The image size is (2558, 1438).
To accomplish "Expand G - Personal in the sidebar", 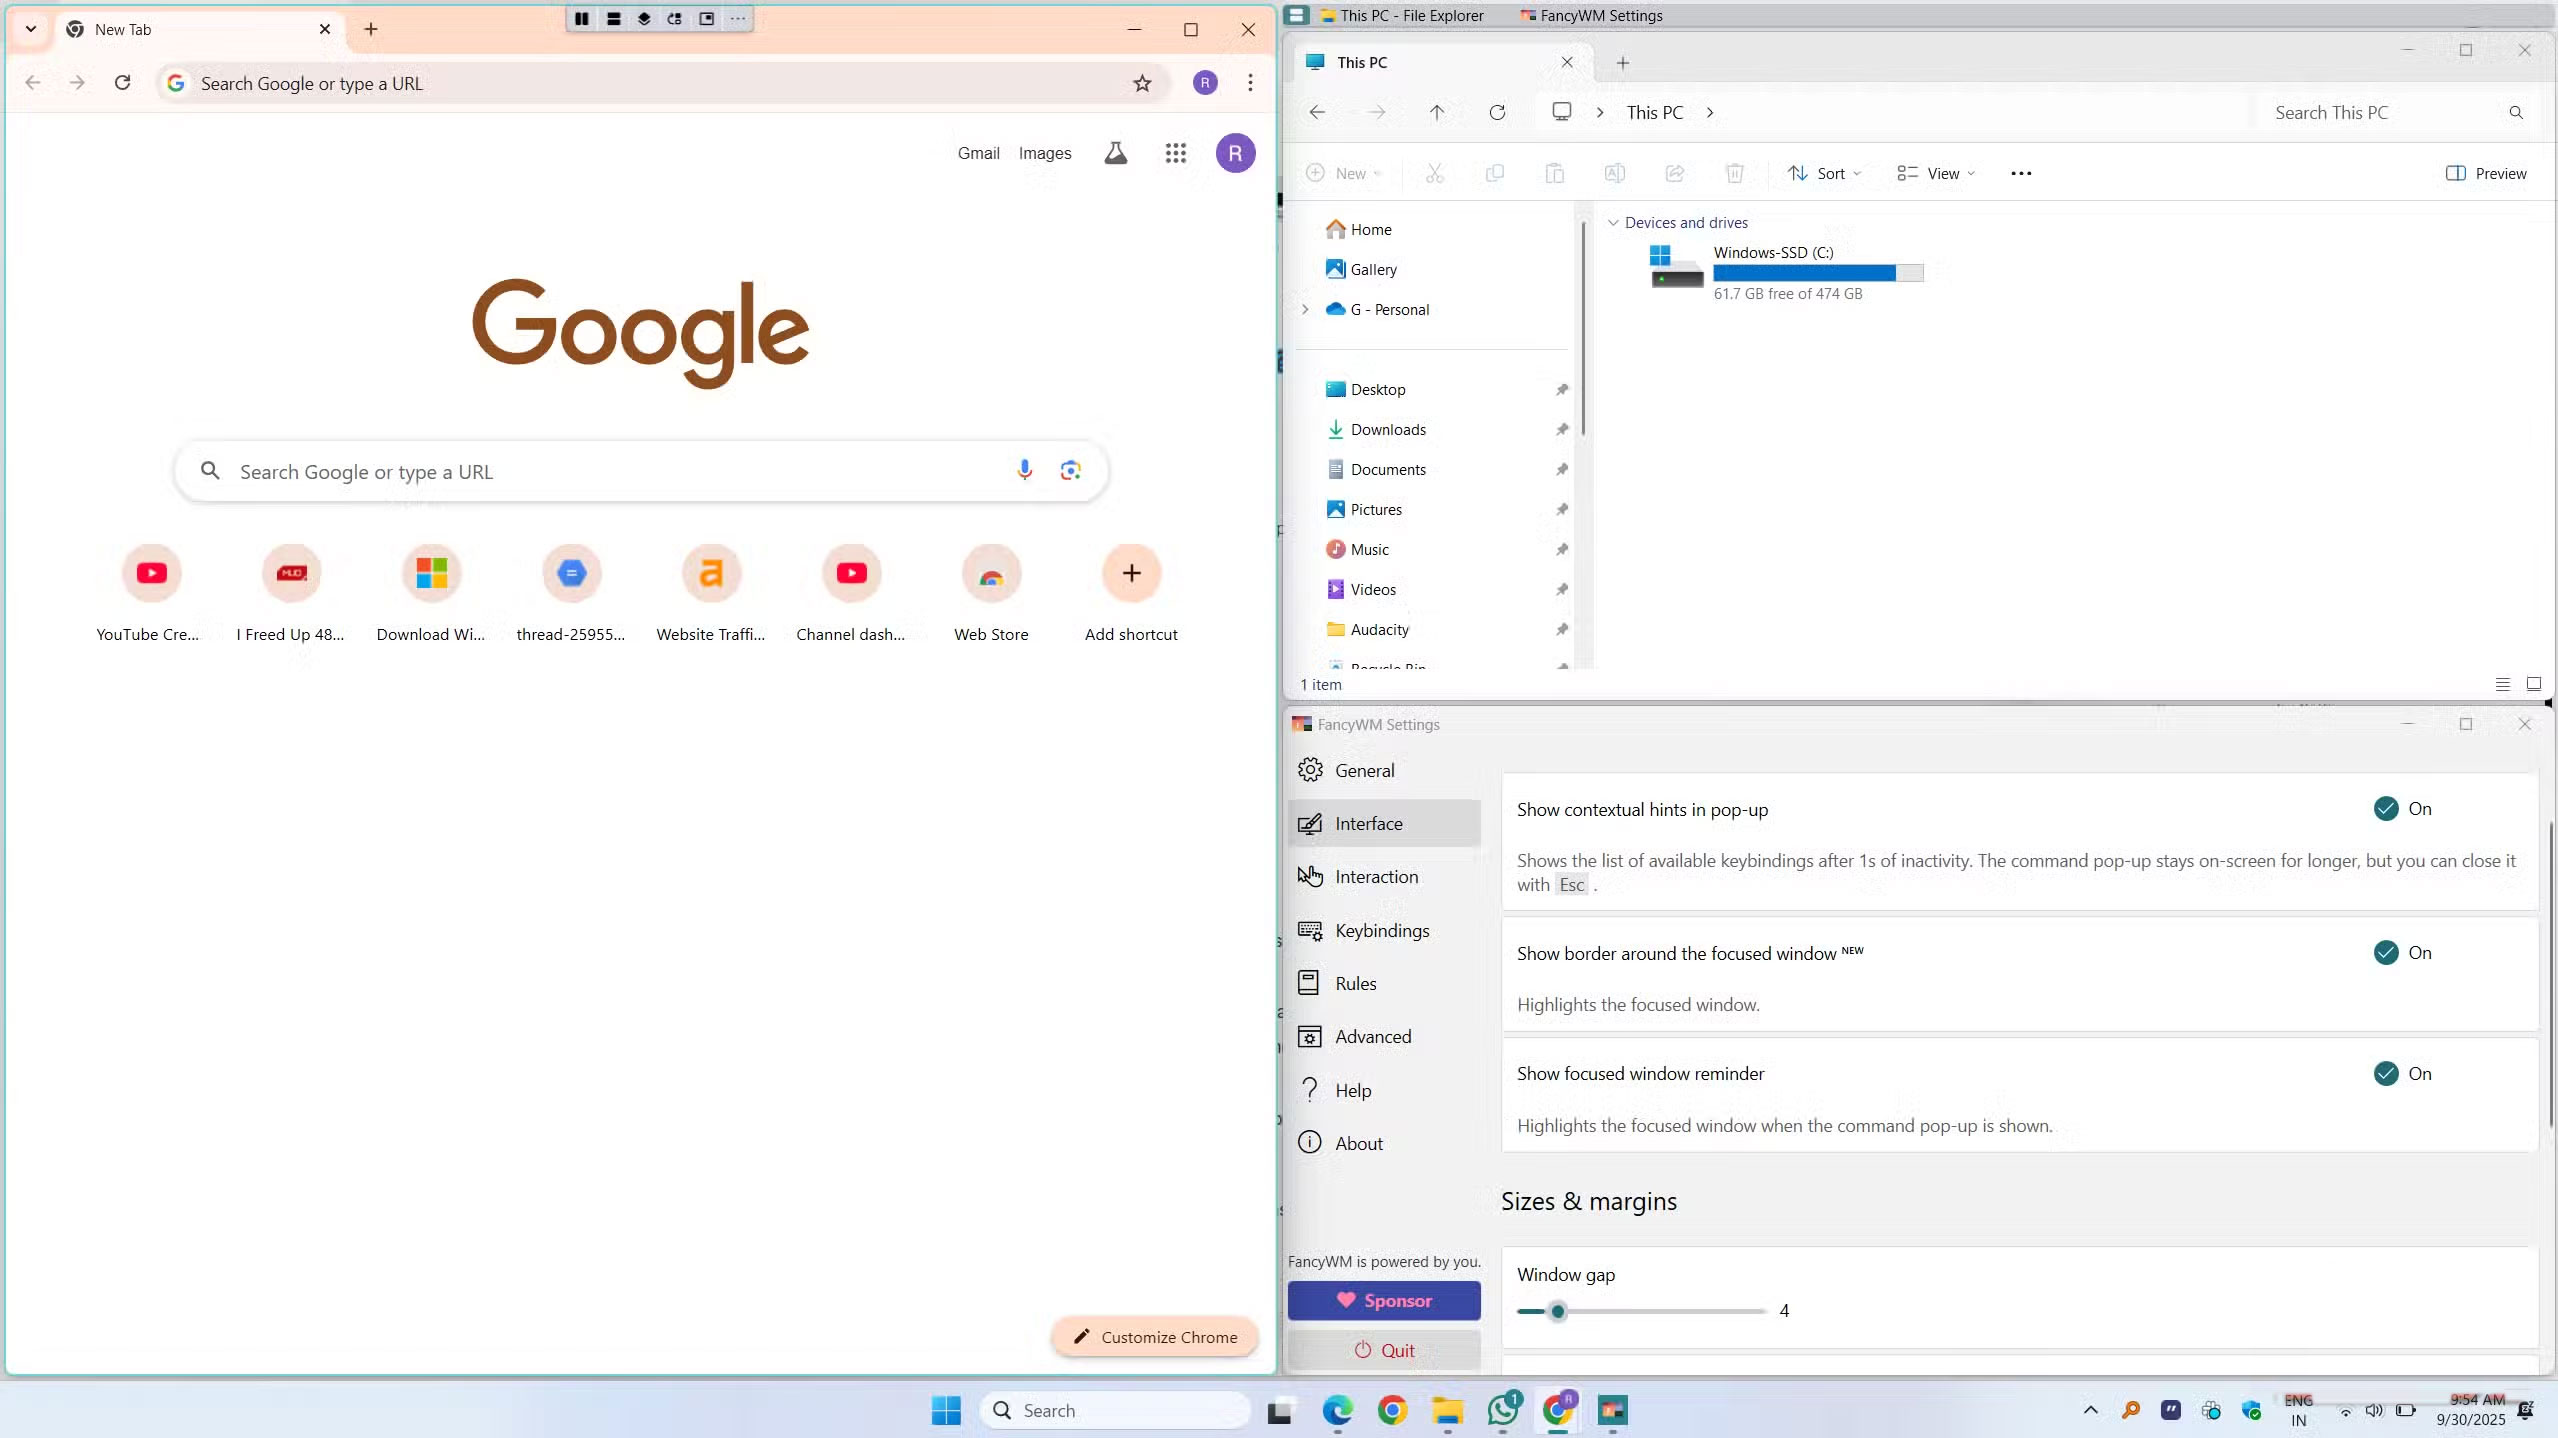I will (1305, 309).
